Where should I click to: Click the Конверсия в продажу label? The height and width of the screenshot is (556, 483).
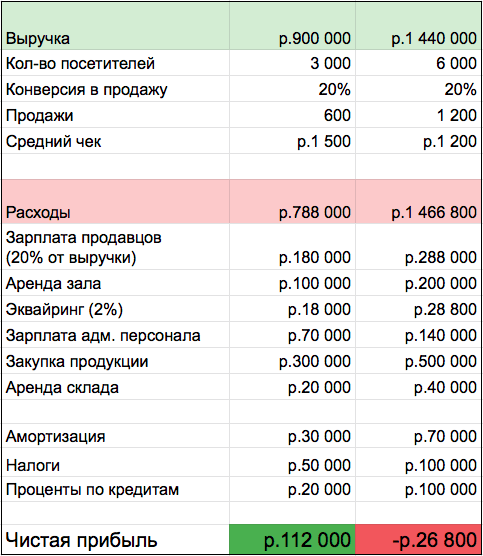click(x=87, y=89)
